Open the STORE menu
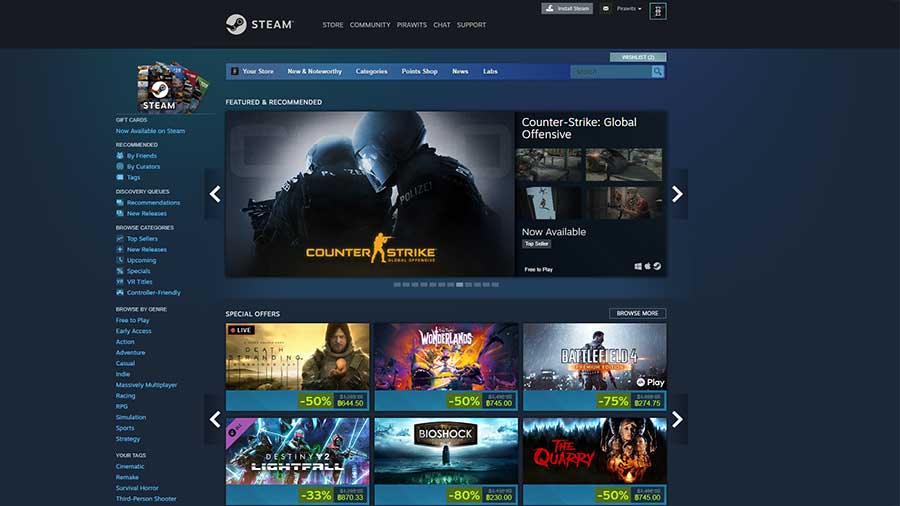This screenshot has width=900, height=506. [x=333, y=25]
